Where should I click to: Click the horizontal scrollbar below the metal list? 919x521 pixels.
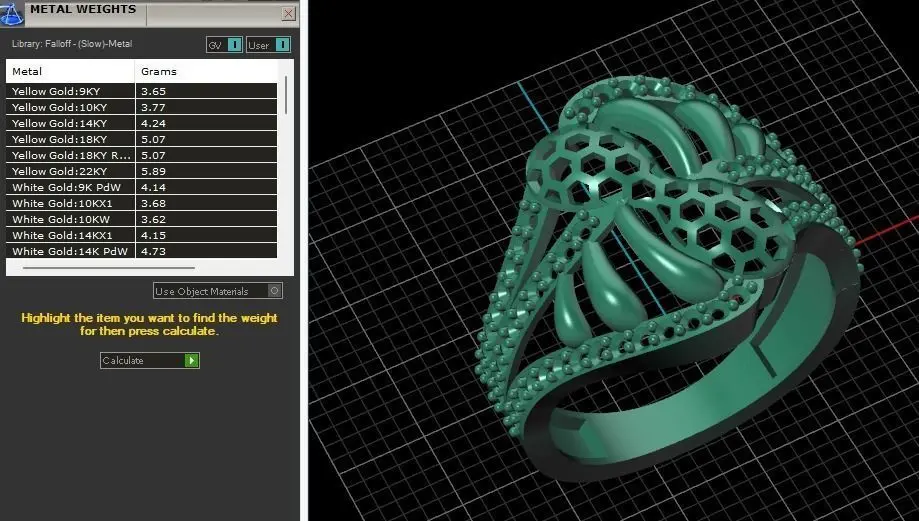109,268
